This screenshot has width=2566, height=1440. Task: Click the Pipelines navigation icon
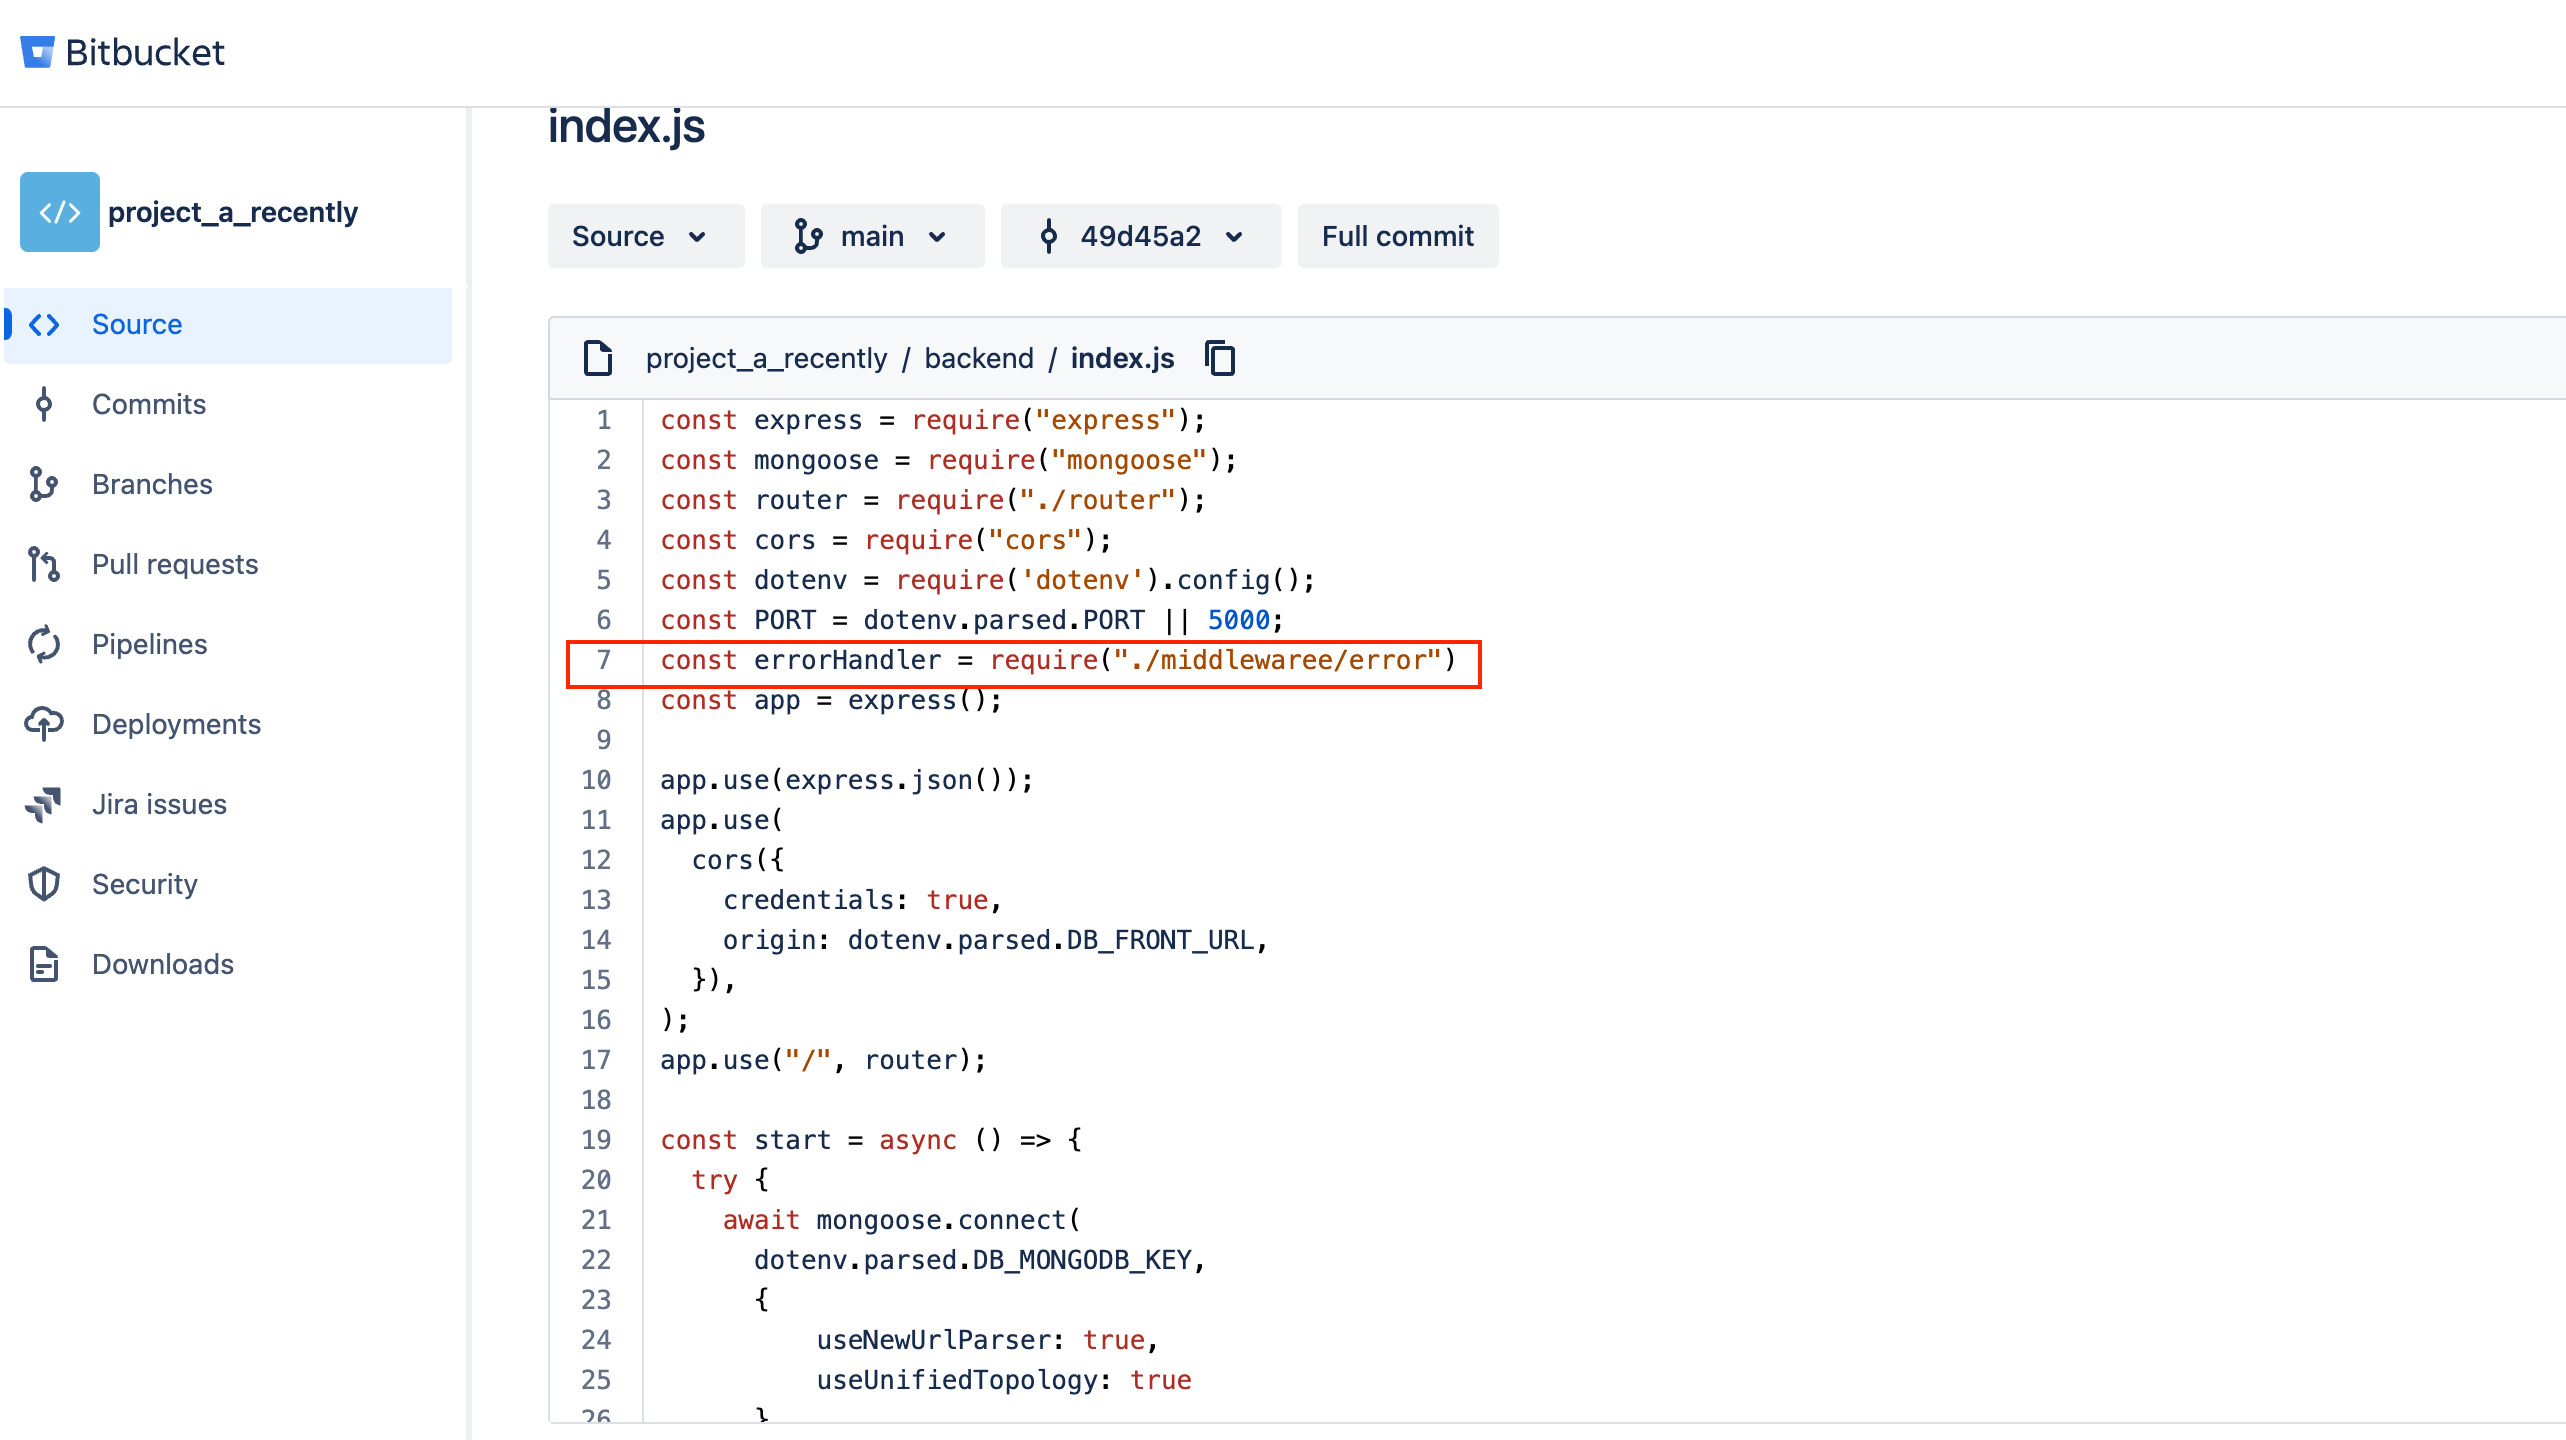point(46,643)
